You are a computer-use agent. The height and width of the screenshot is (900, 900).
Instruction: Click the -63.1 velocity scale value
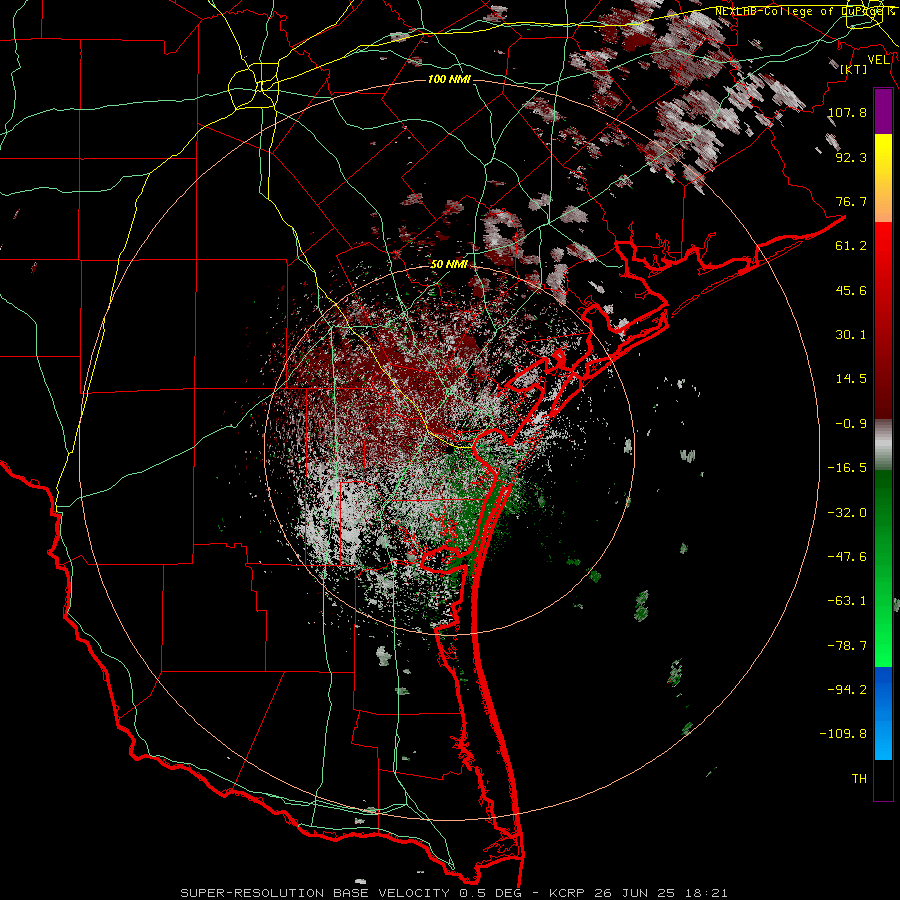click(x=847, y=601)
